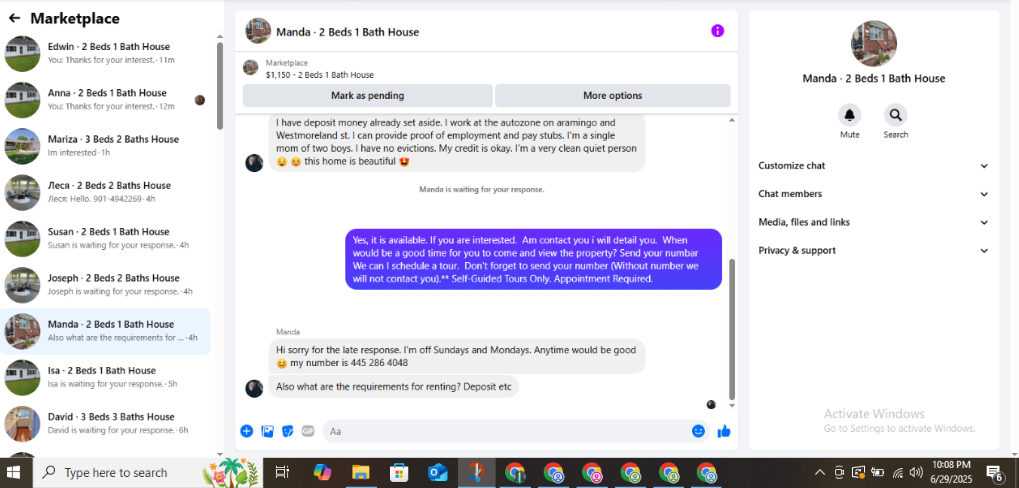Open the emoji picker in message box
Screen dimensions: 1019x488
coord(698,431)
